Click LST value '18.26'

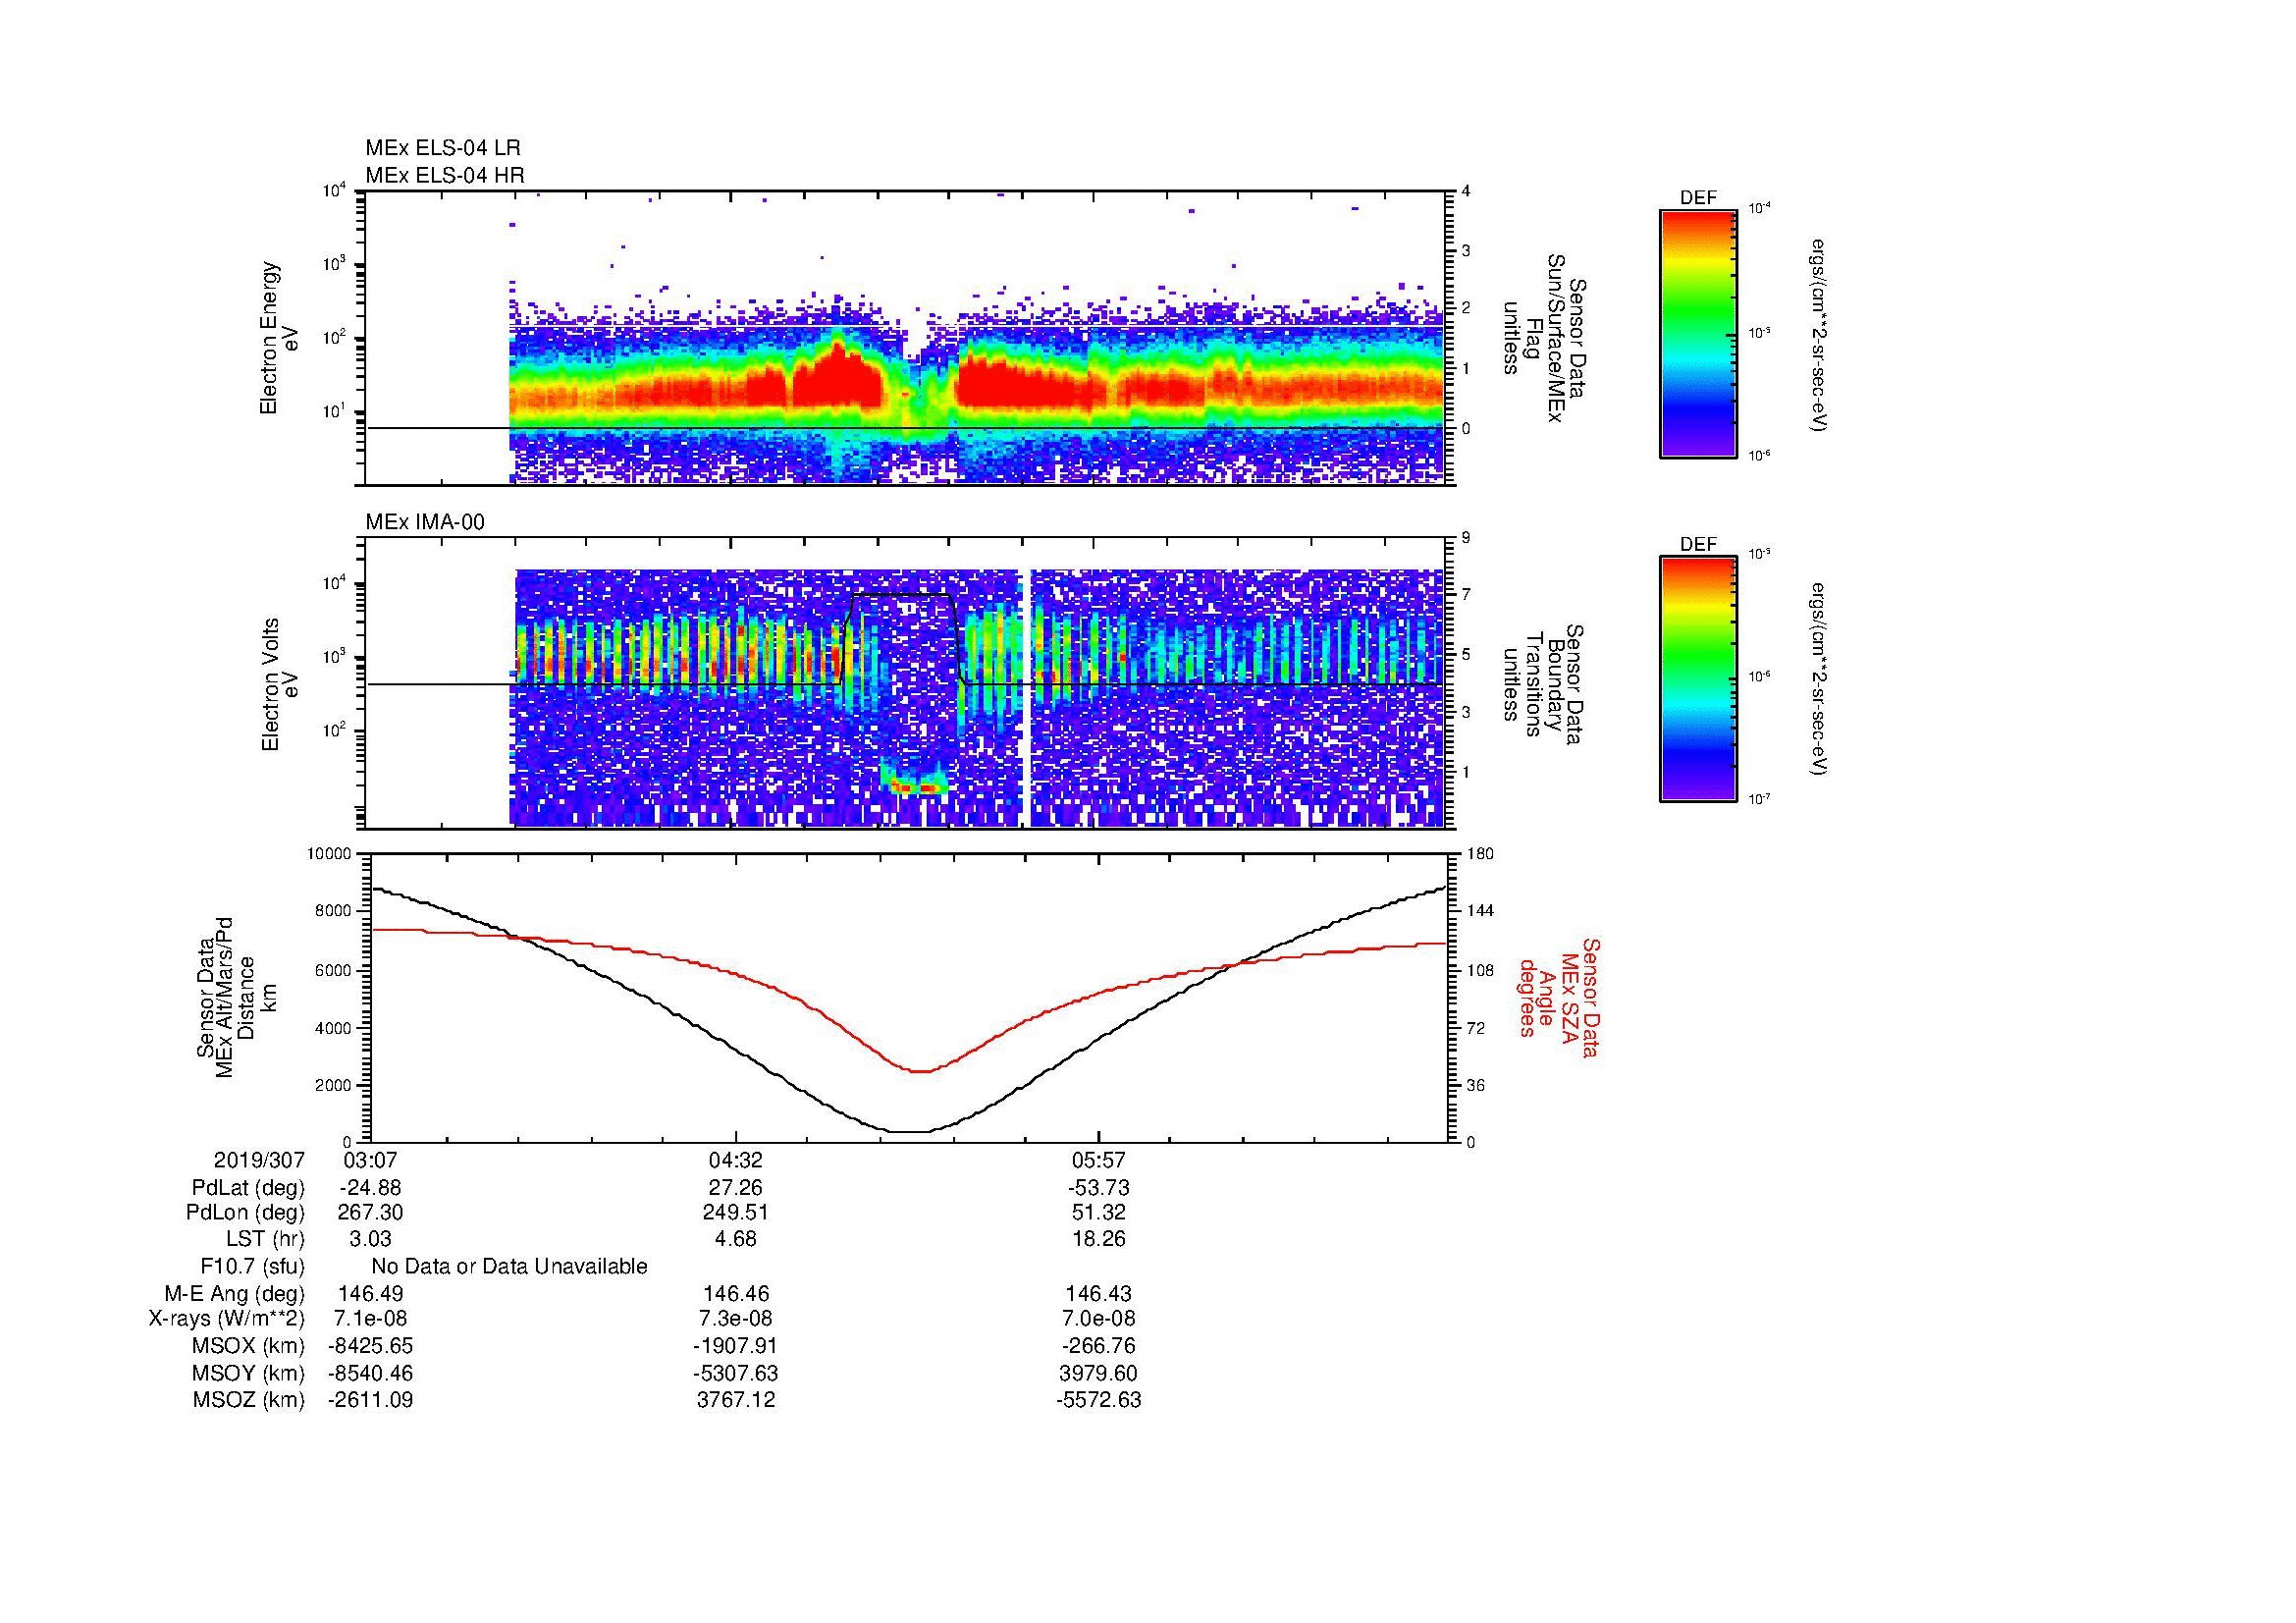[1099, 1239]
